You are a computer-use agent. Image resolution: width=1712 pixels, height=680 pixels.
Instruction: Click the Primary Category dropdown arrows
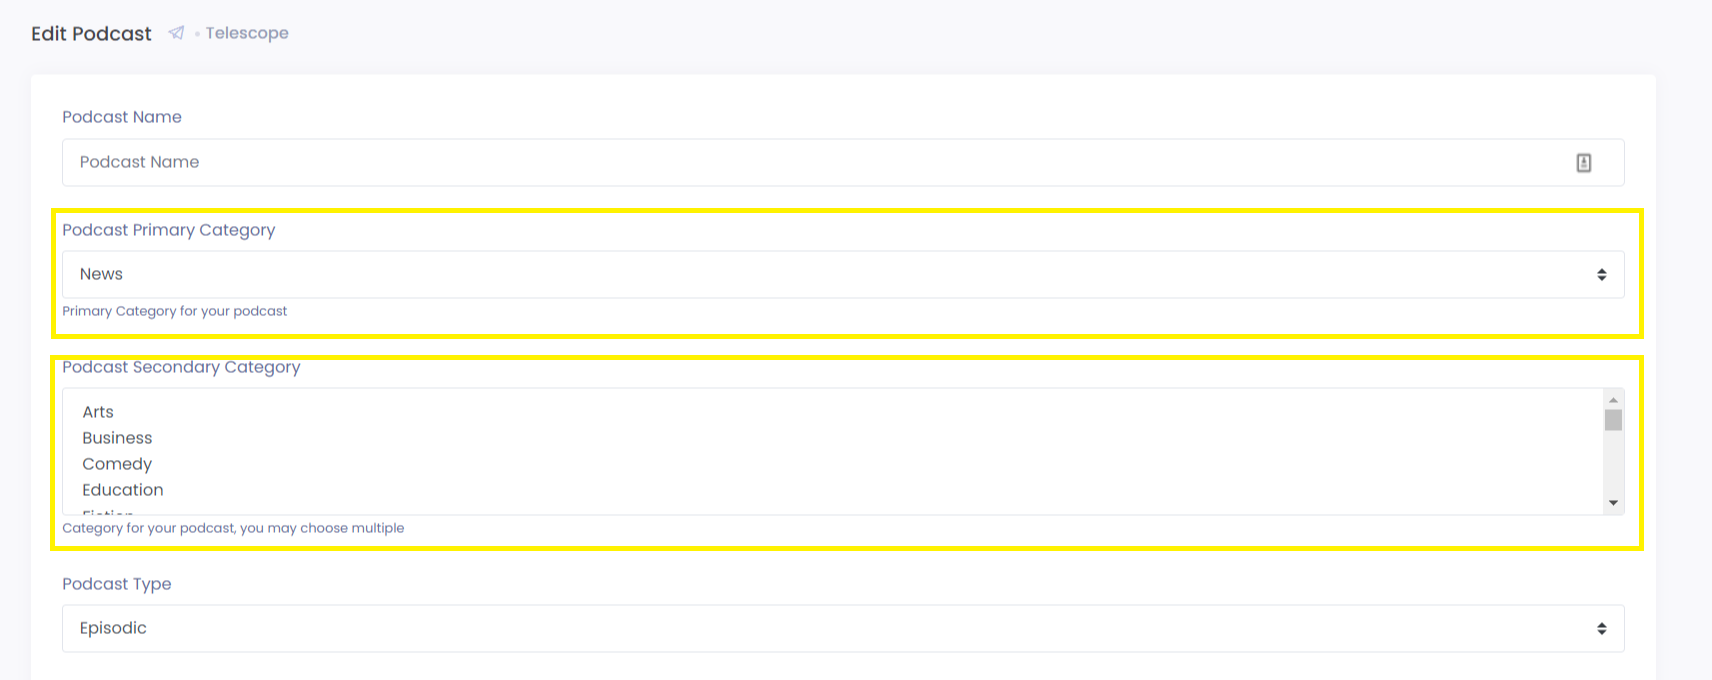click(1602, 275)
